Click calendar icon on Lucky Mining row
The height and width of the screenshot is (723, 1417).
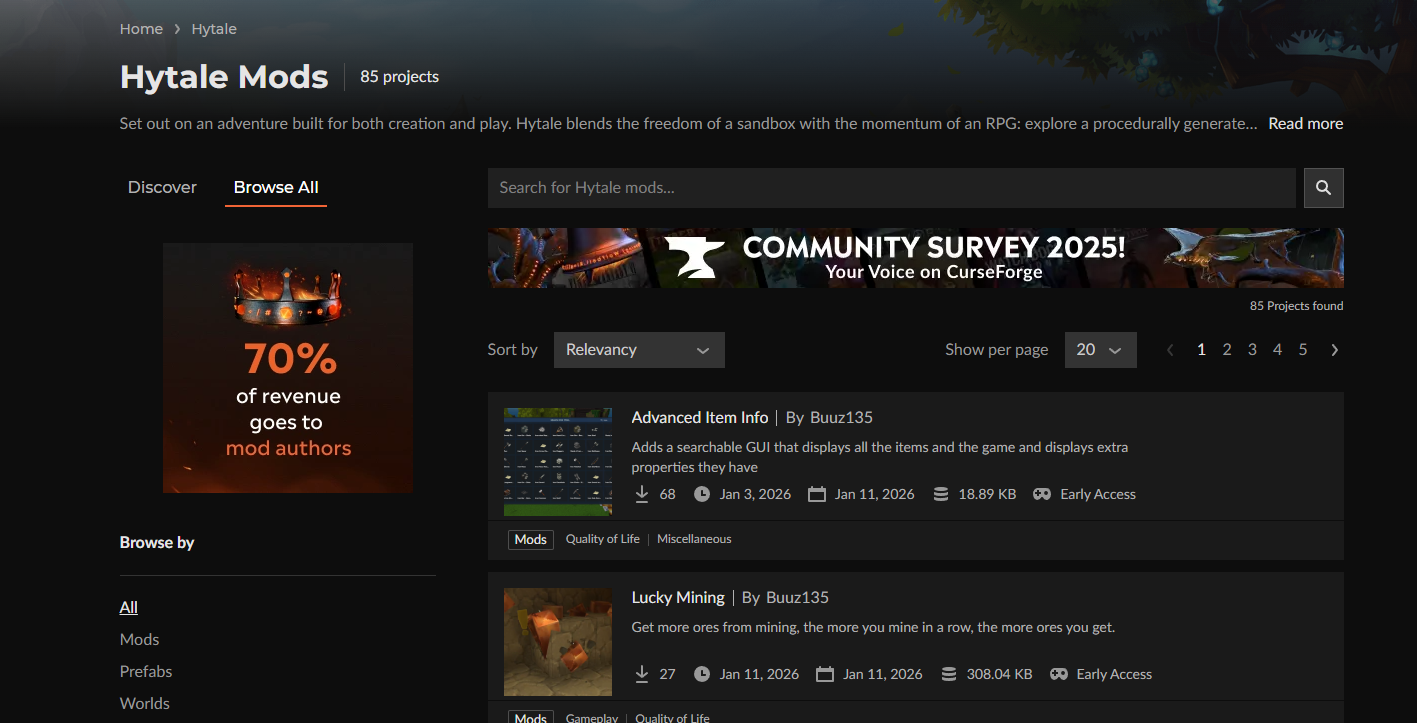[825, 674]
